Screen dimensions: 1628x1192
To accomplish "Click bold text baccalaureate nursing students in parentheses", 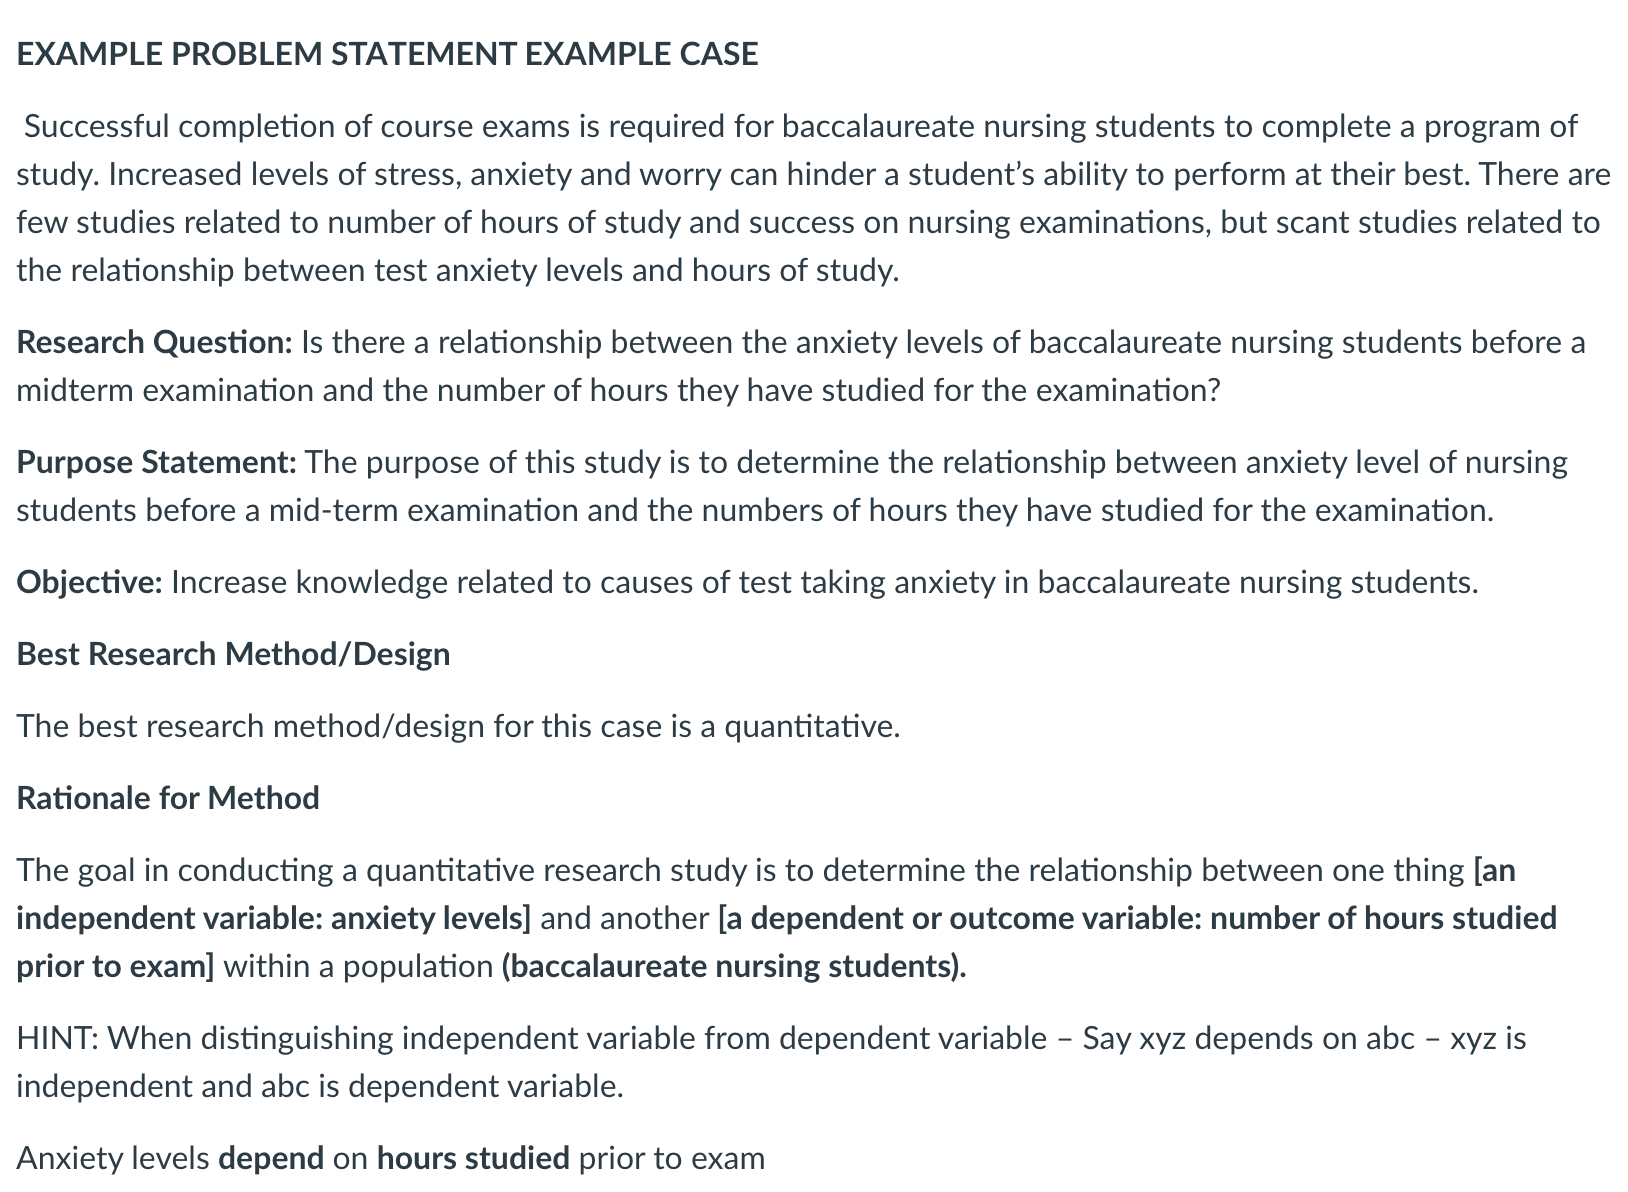I will (x=734, y=967).
